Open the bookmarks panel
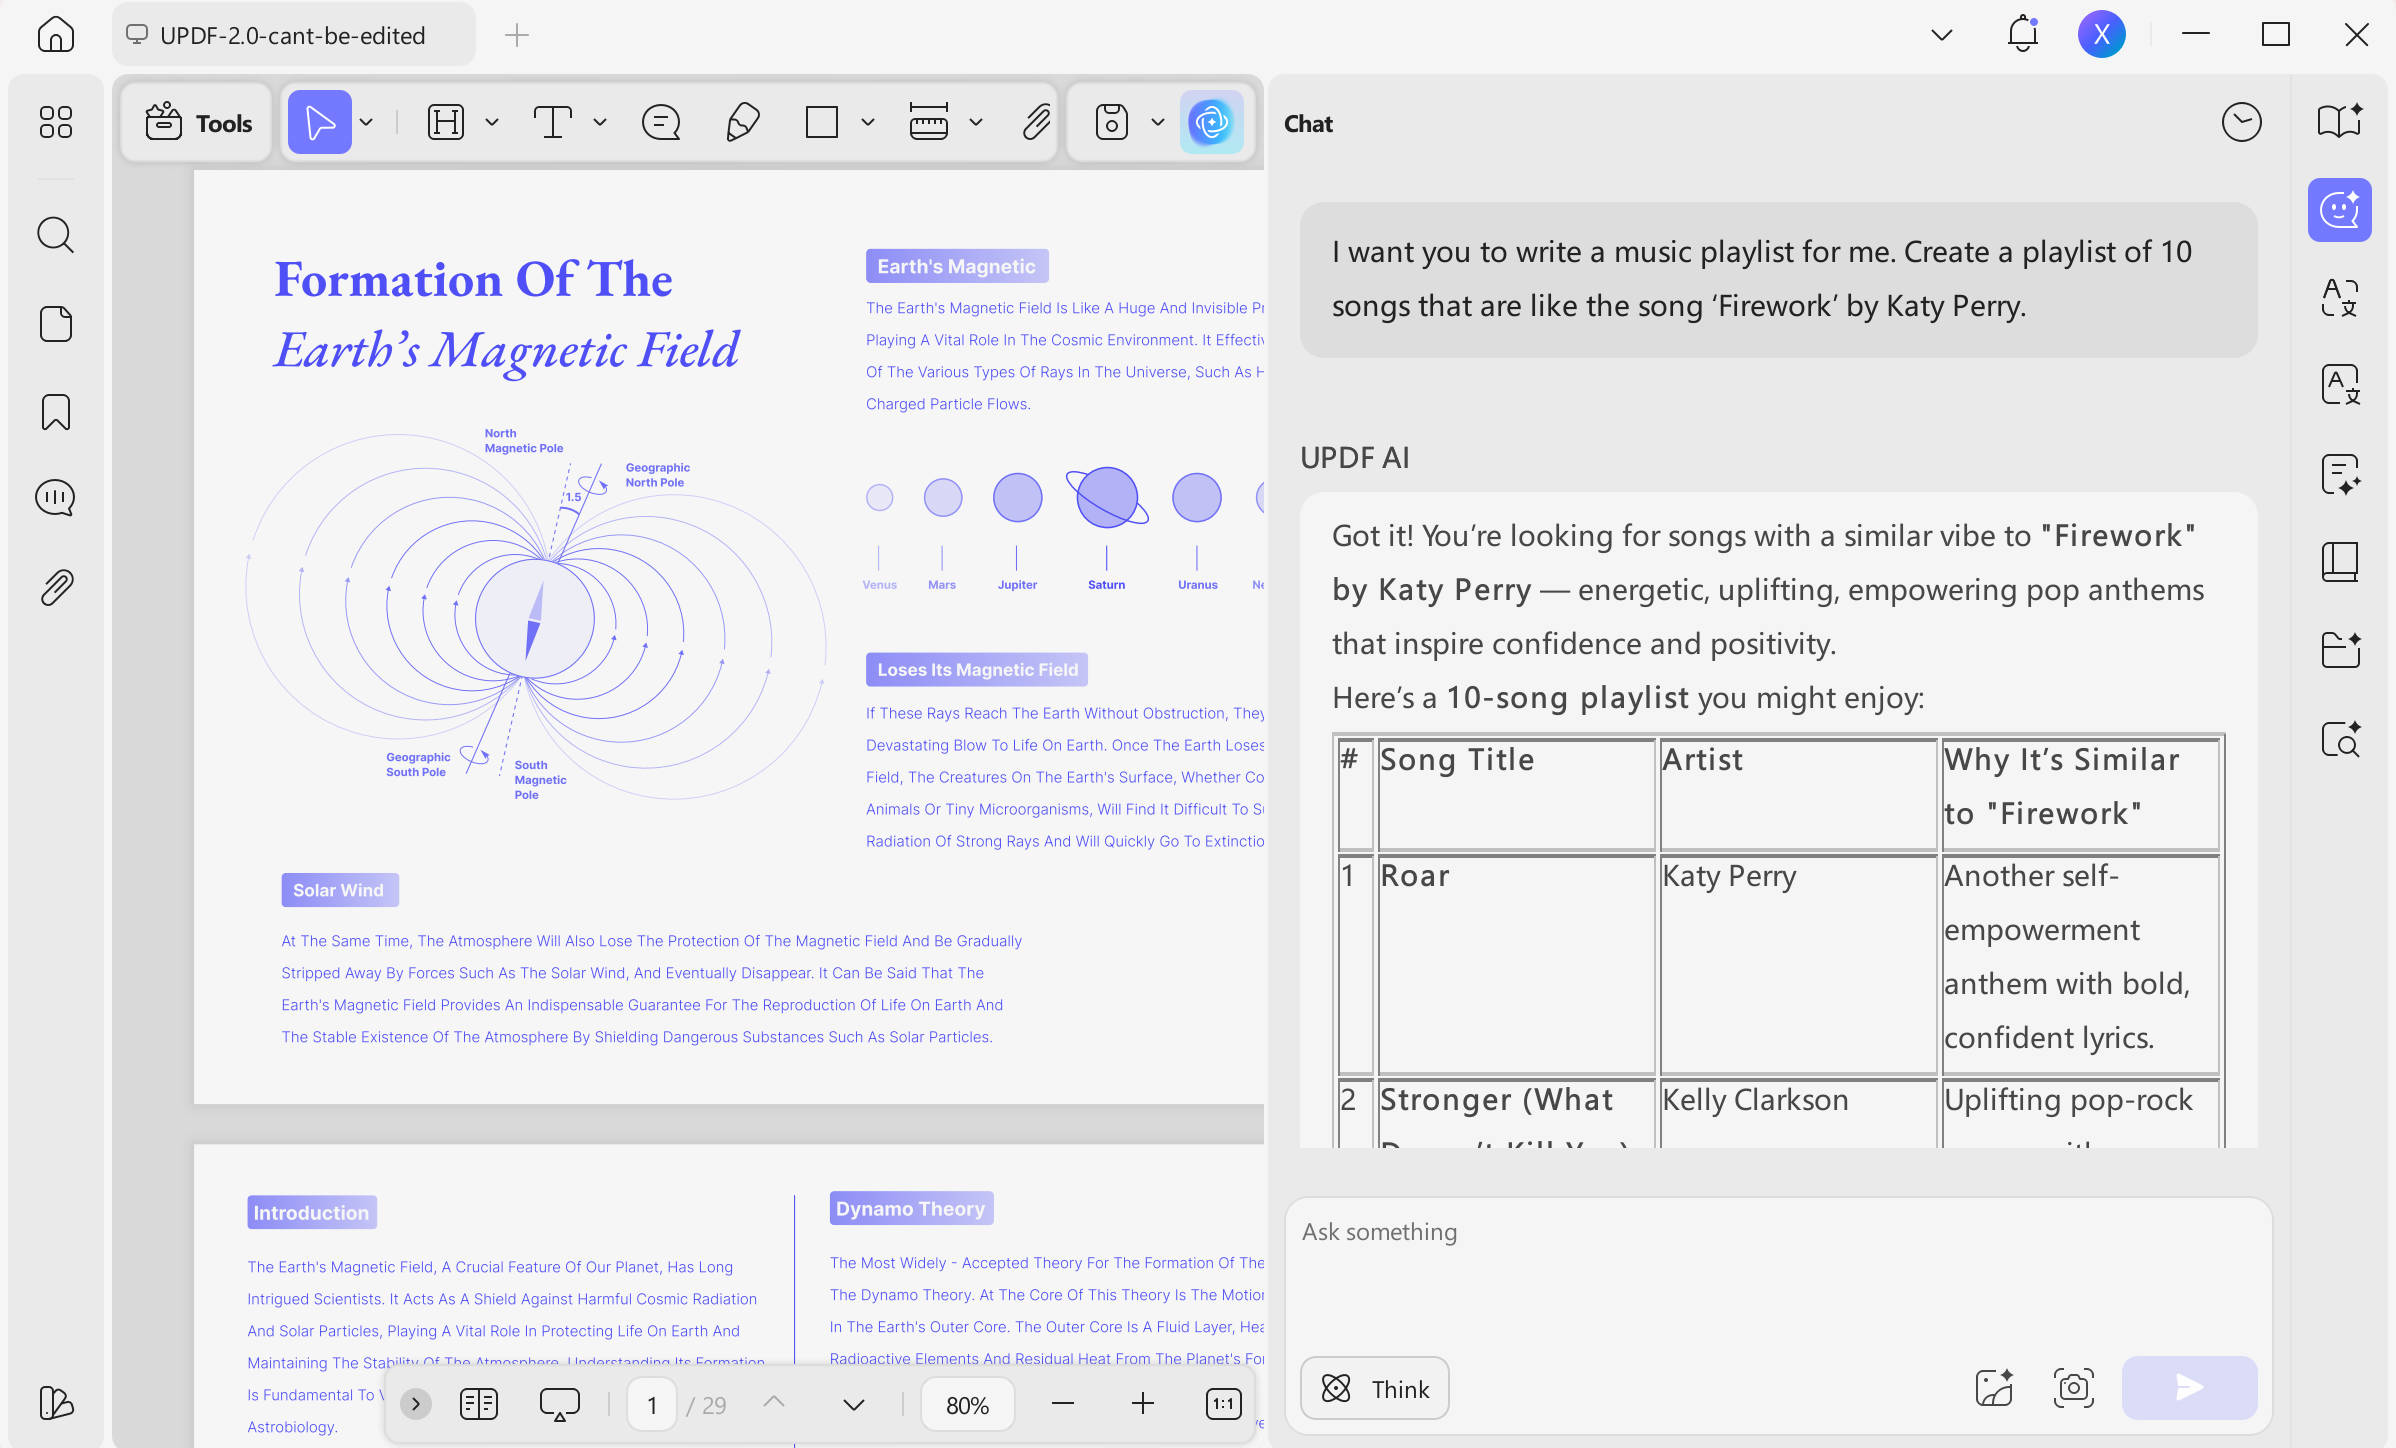This screenshot has height=1448, width=2396. click(56, 411)
